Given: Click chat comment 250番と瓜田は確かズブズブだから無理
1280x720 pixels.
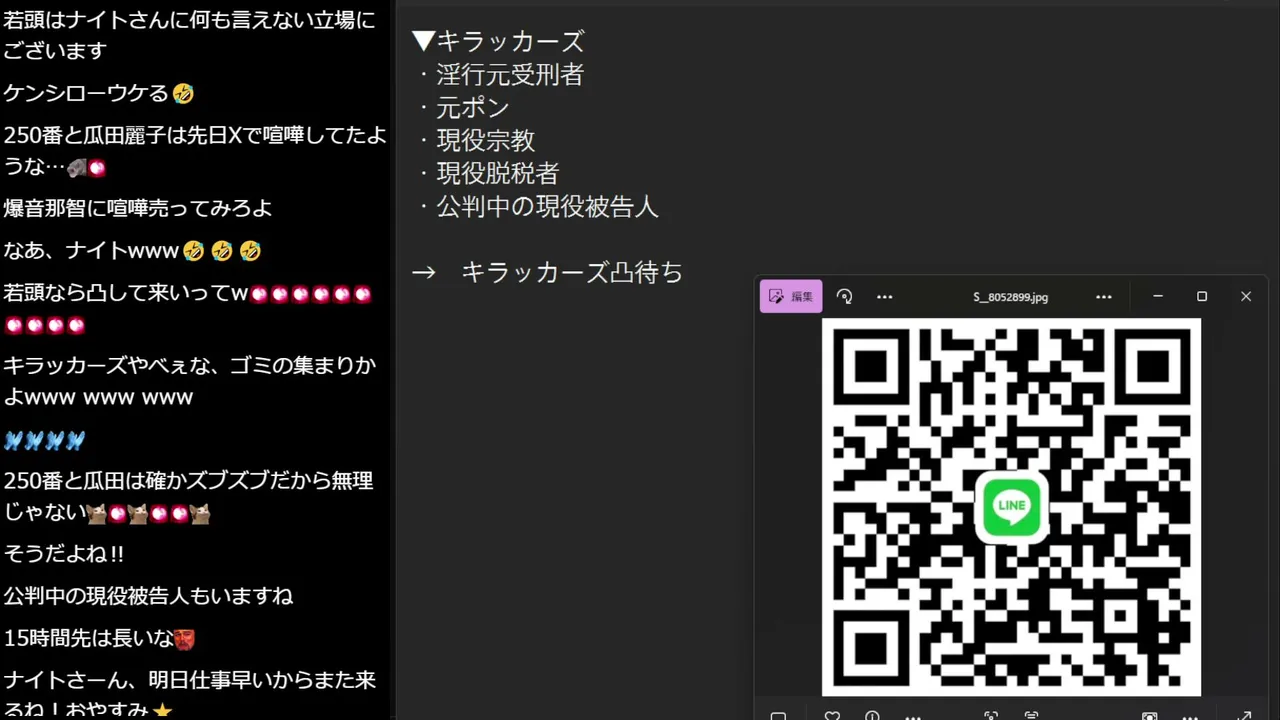Looking at the screenshot, I should click(188, 497).
